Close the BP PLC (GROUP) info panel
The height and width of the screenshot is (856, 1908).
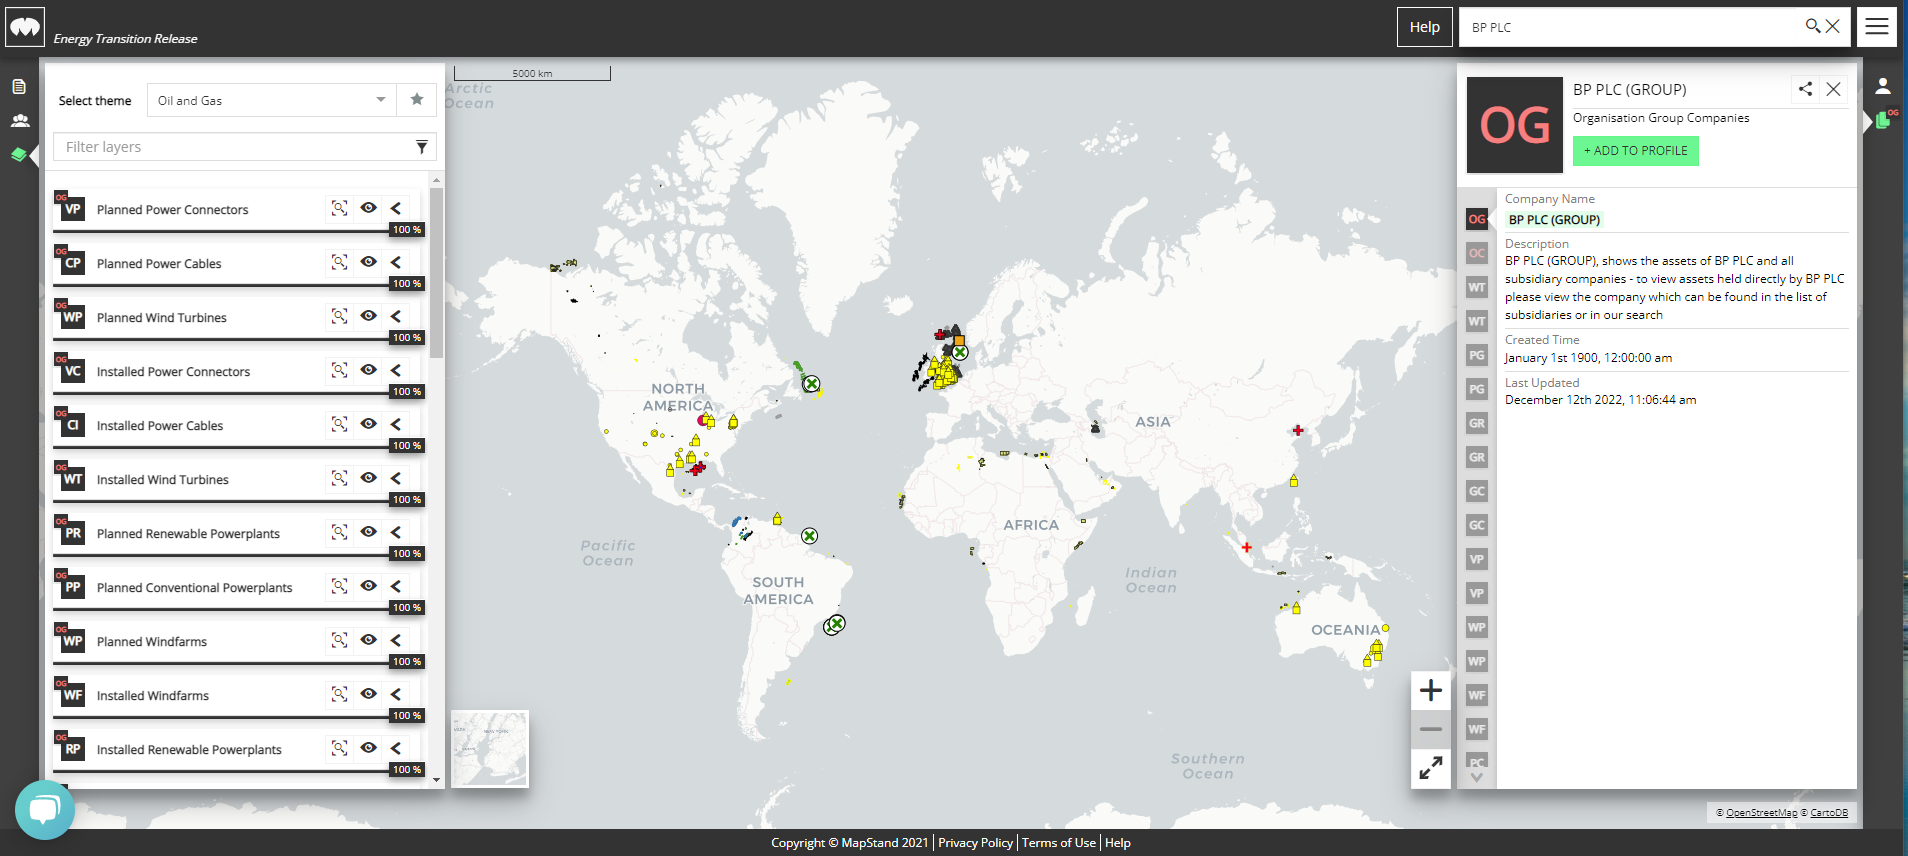click(1833, 89)
